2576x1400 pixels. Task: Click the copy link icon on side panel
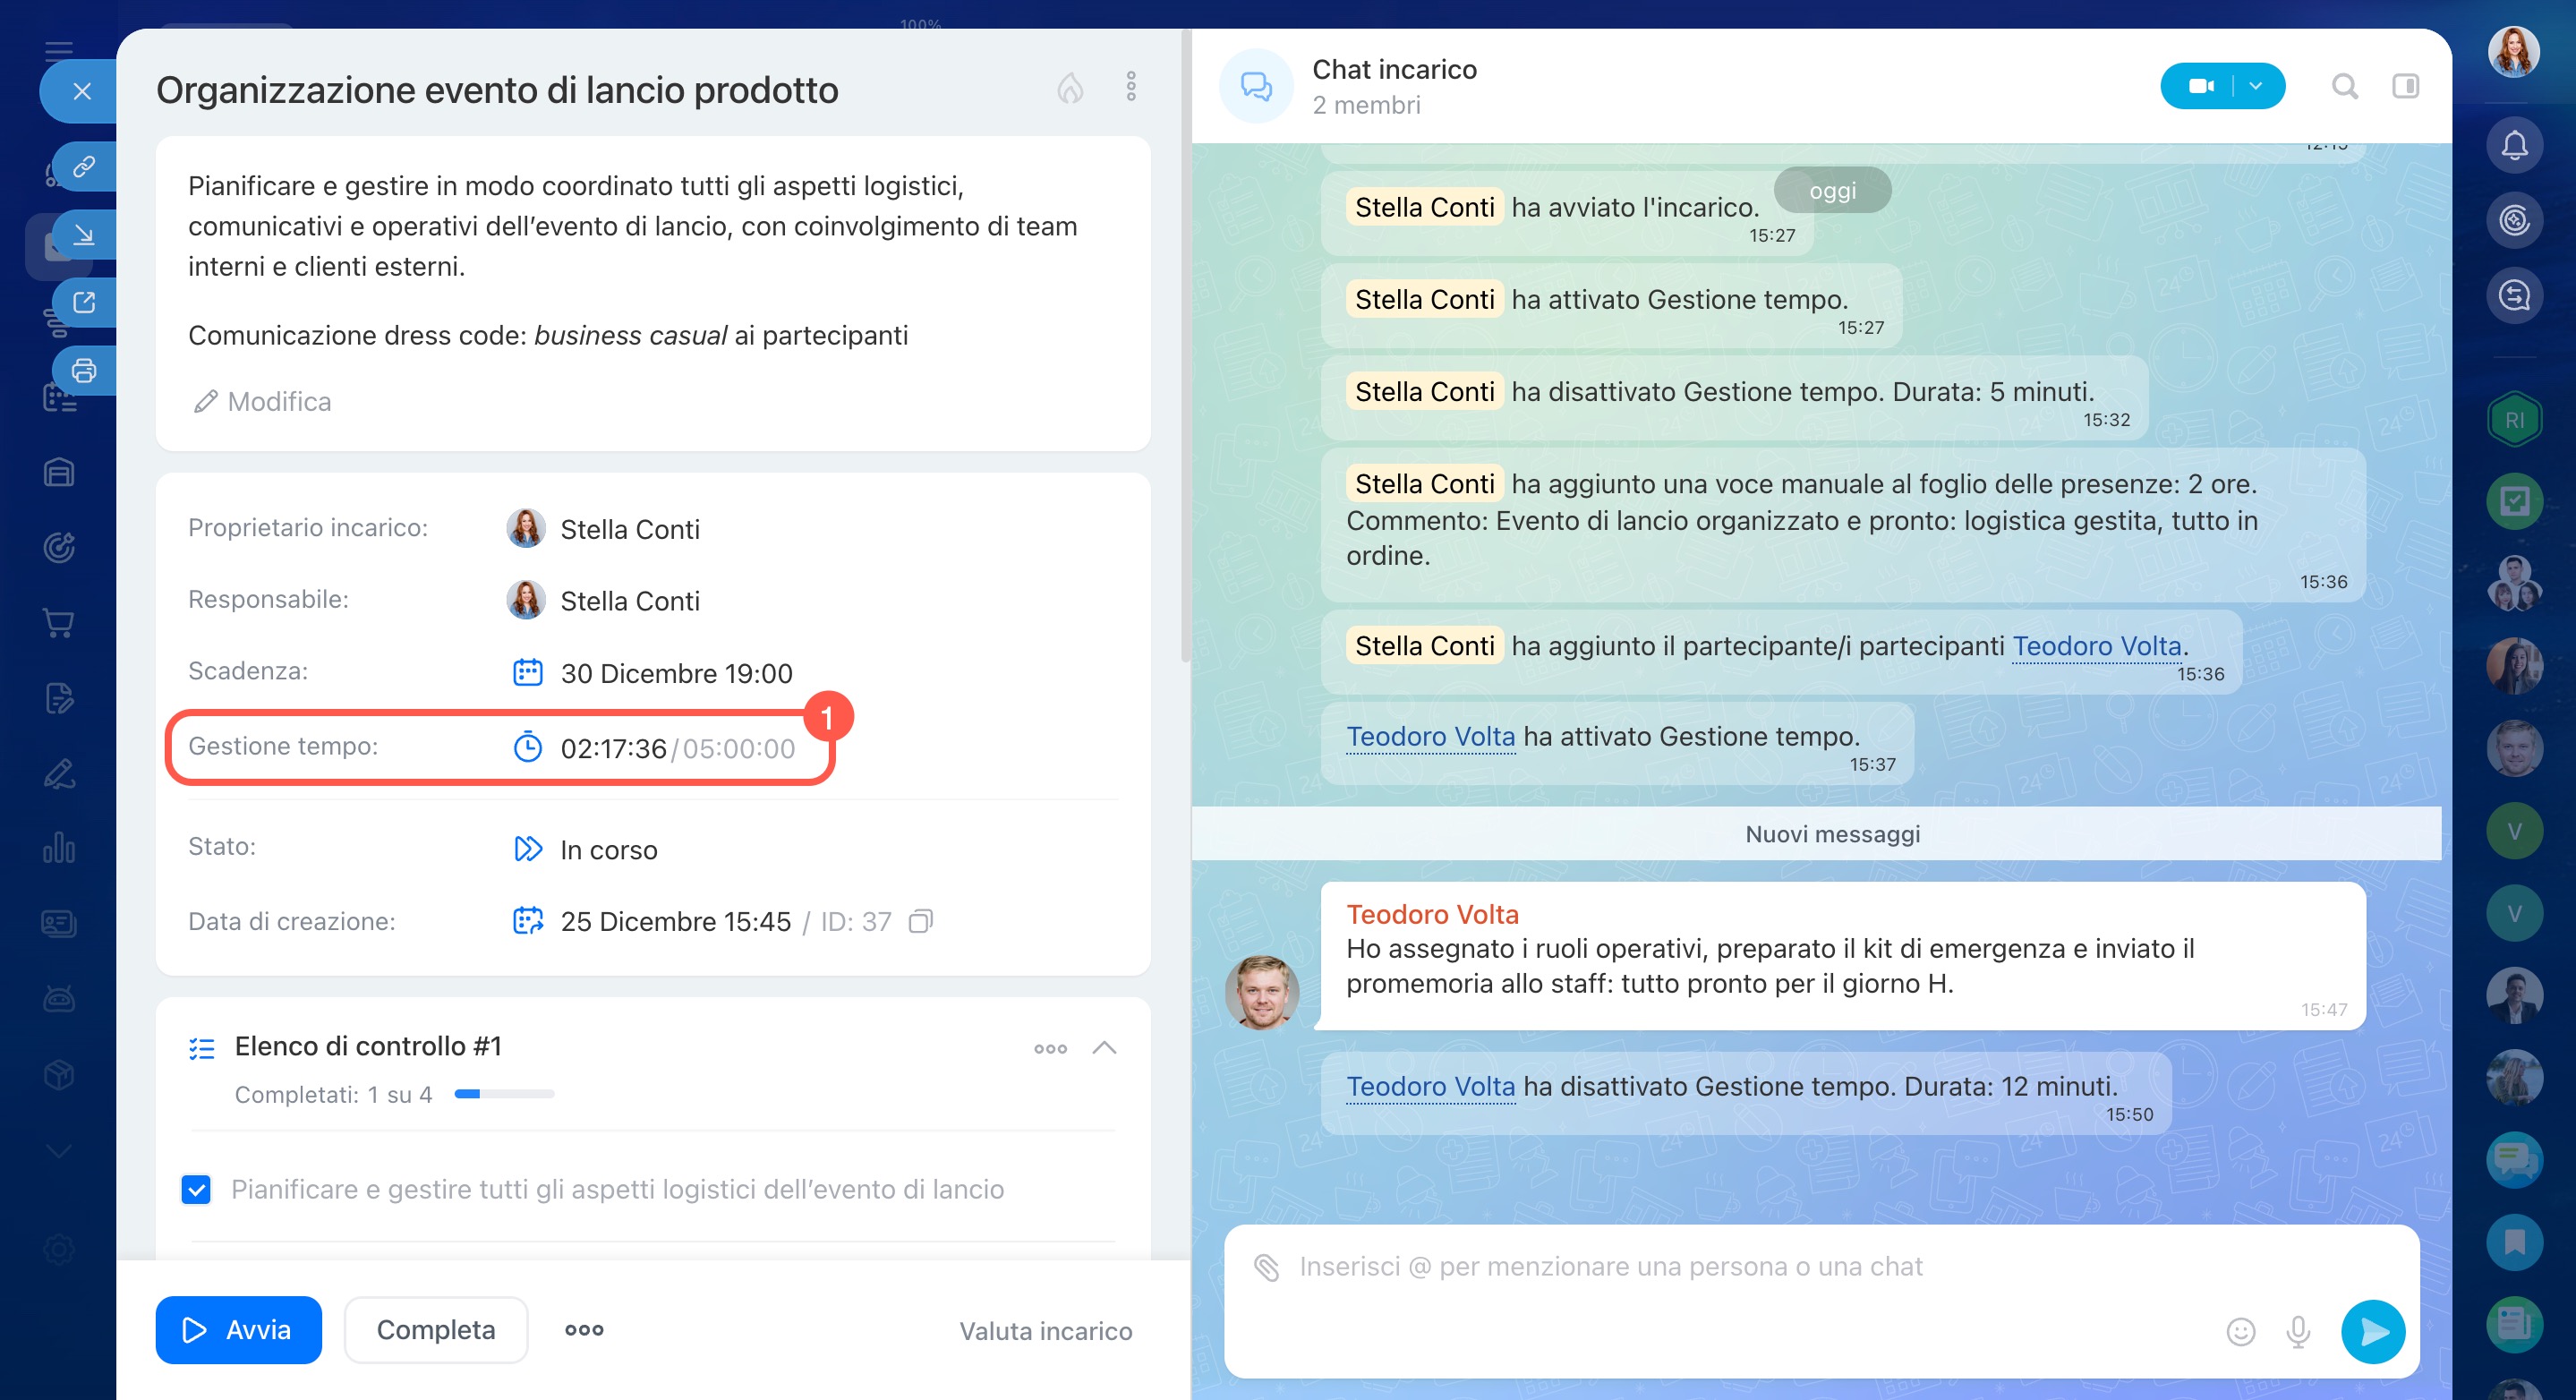tap(84, 166)
